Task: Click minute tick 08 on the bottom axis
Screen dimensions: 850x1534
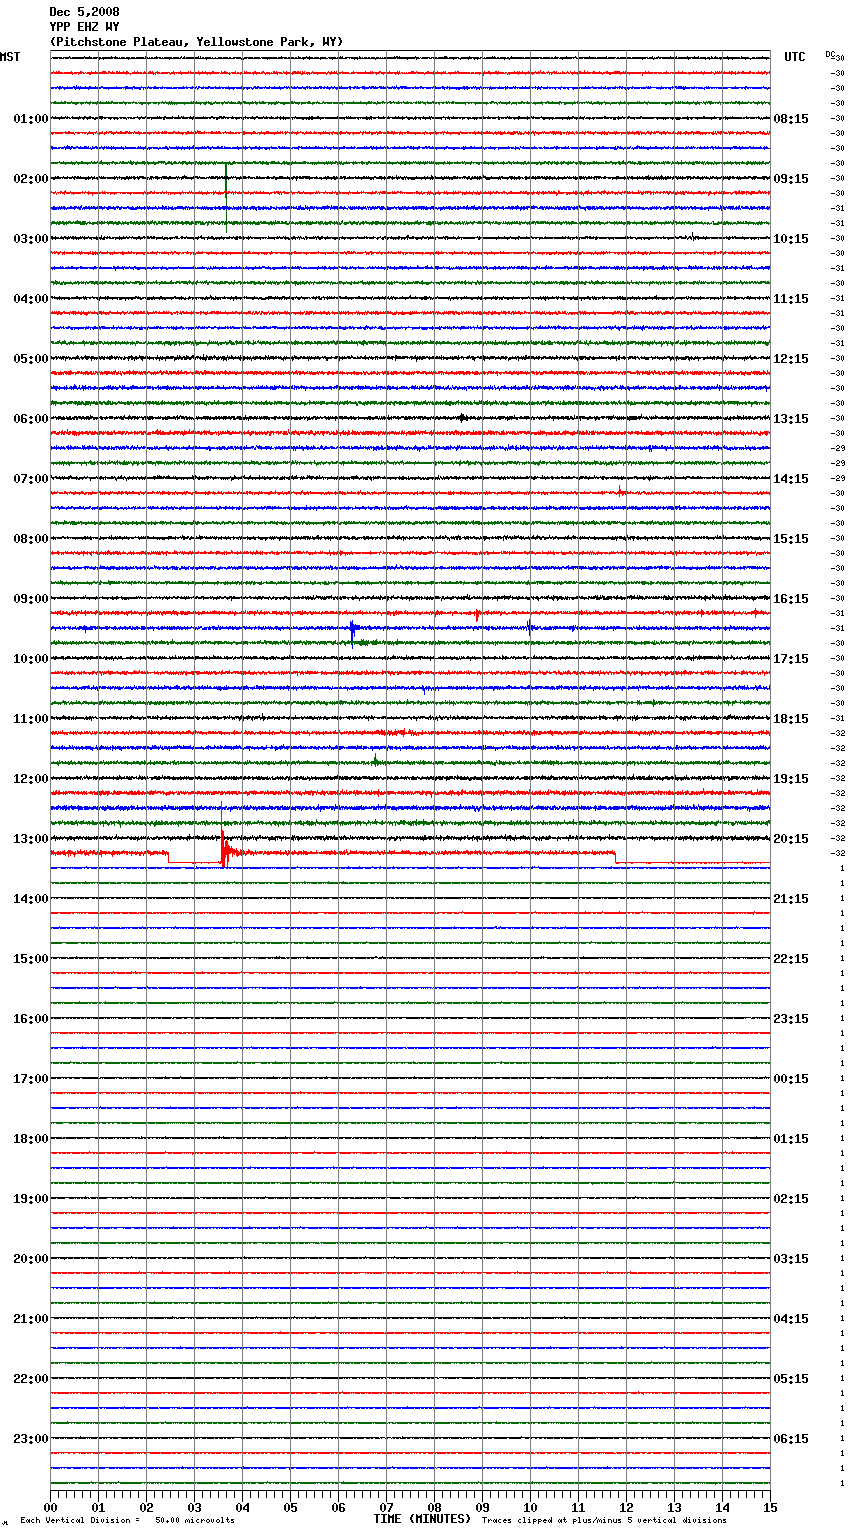Action: [434, 1507]
